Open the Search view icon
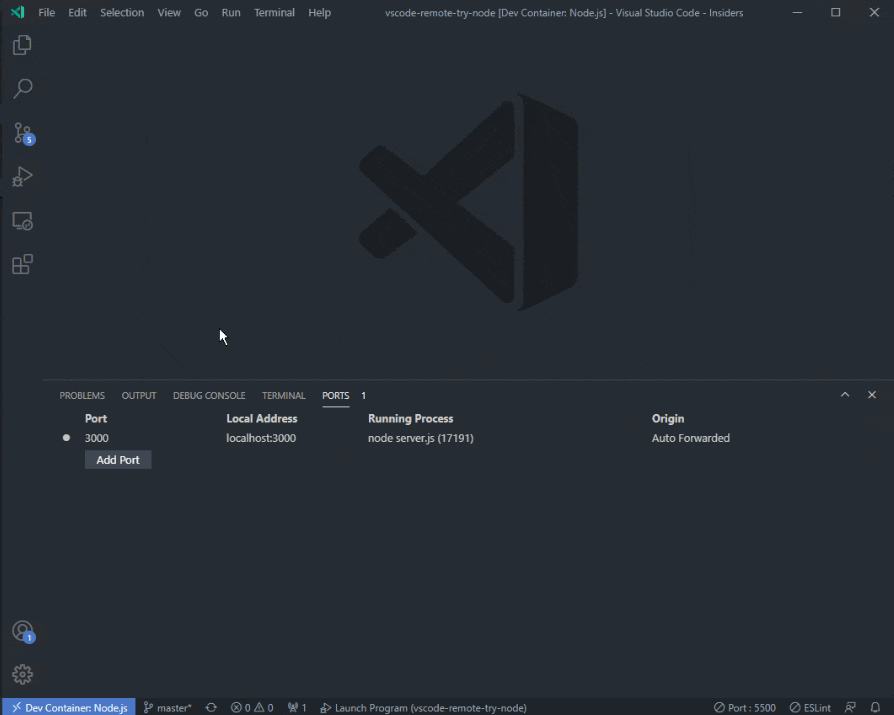Viewport: 894px width, 715px height. (22, 89)
